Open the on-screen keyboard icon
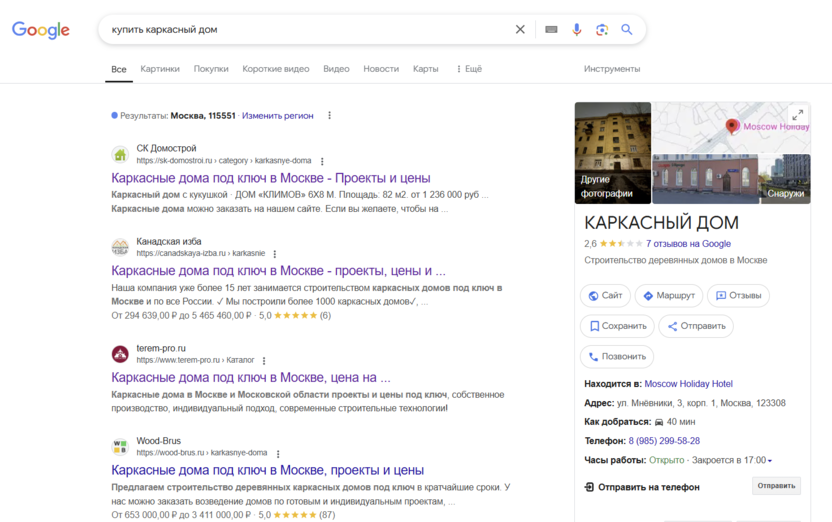The height and width of the screenshot is (522, 832). click(x=550, y=30)
